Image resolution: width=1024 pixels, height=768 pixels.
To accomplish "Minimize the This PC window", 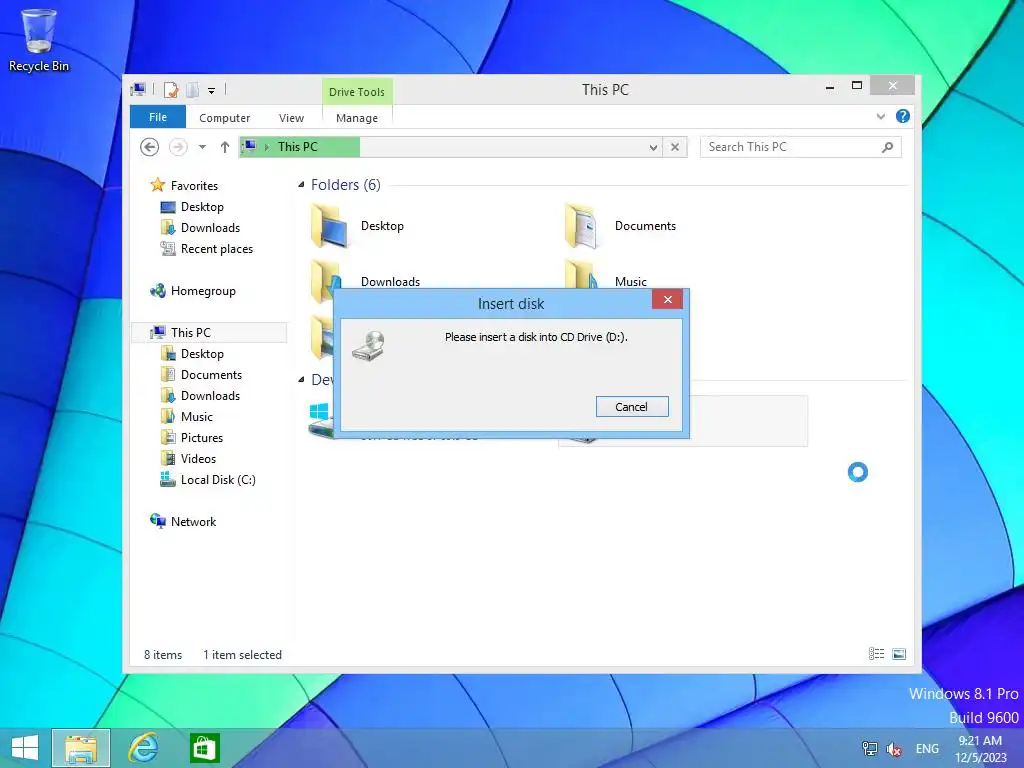I will [830, 86].
